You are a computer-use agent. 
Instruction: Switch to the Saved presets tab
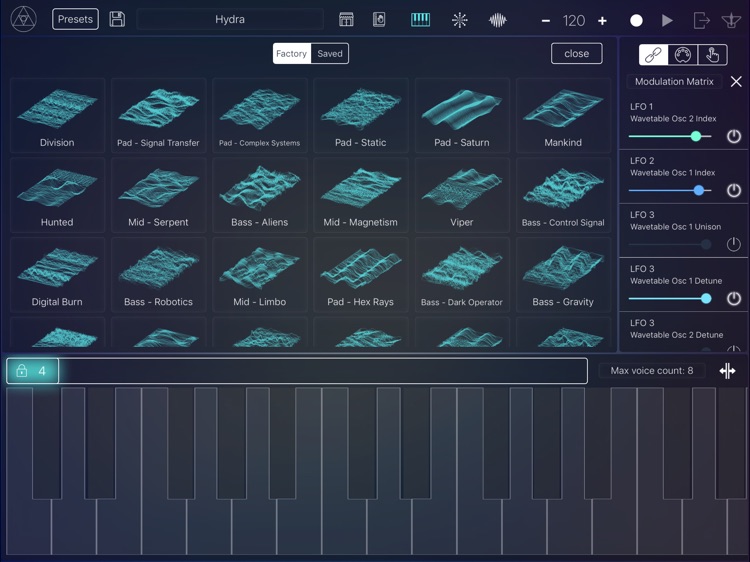(x=330, y=54)
